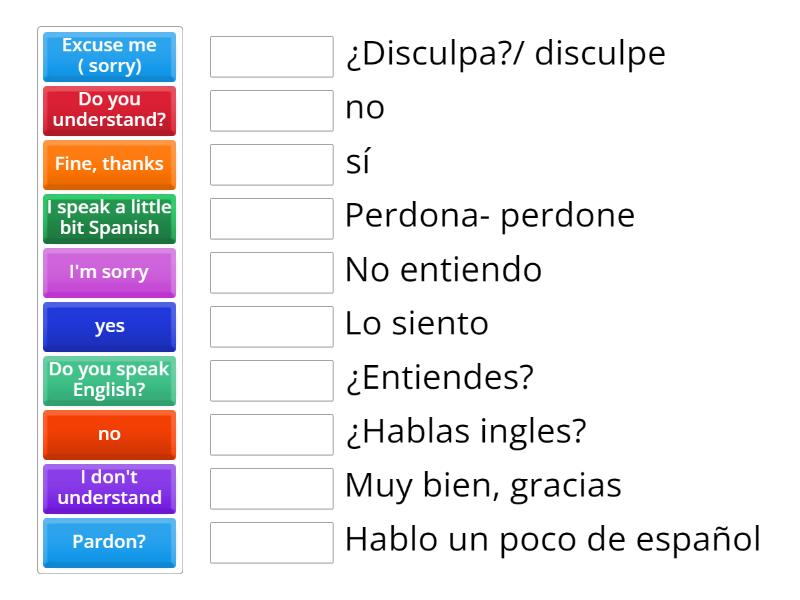Click the box next to 'No entiendo'

click(271, 271)
